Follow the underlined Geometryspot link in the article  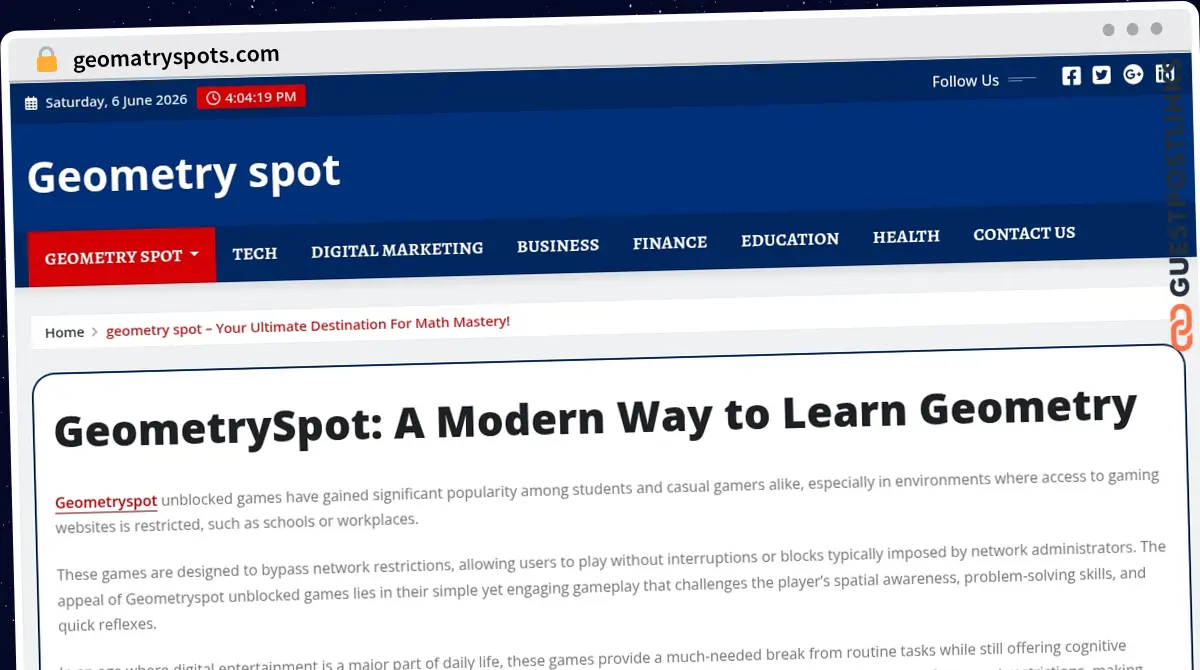pyautogui.click(x=106, y=501)
